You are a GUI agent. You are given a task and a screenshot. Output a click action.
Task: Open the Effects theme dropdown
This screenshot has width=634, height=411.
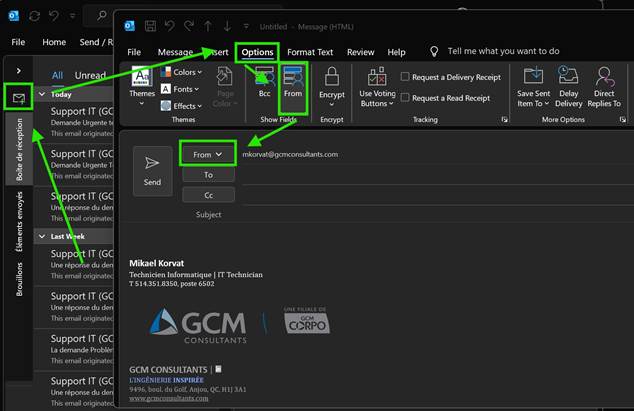click(x=181, y=106)
